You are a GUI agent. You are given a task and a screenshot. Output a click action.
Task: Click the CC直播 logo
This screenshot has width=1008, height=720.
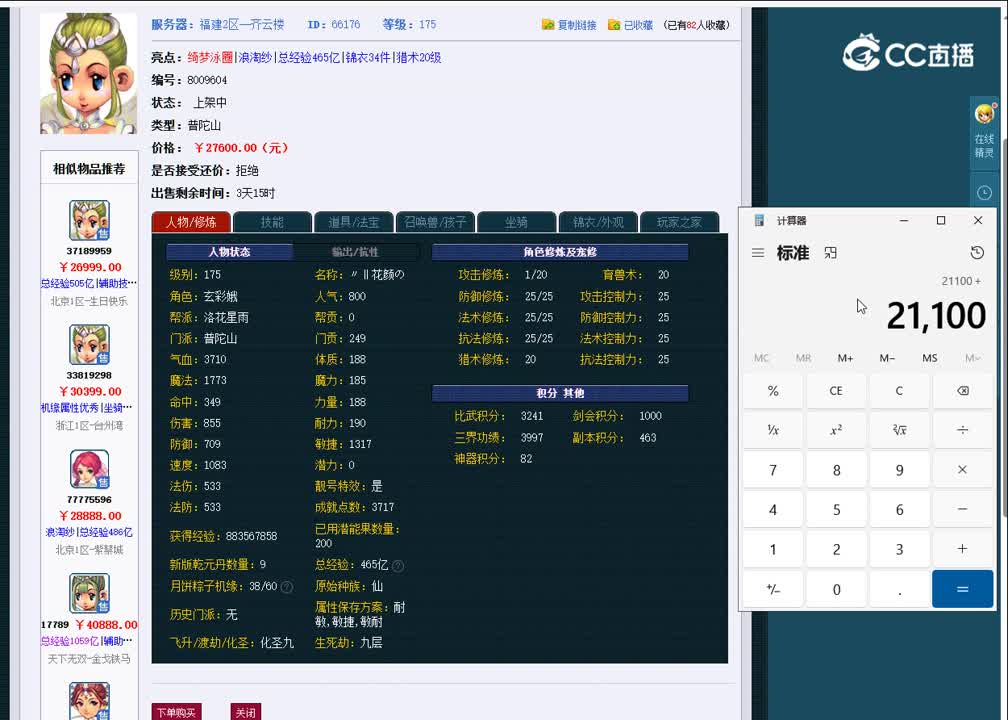(x=908, y=53)
